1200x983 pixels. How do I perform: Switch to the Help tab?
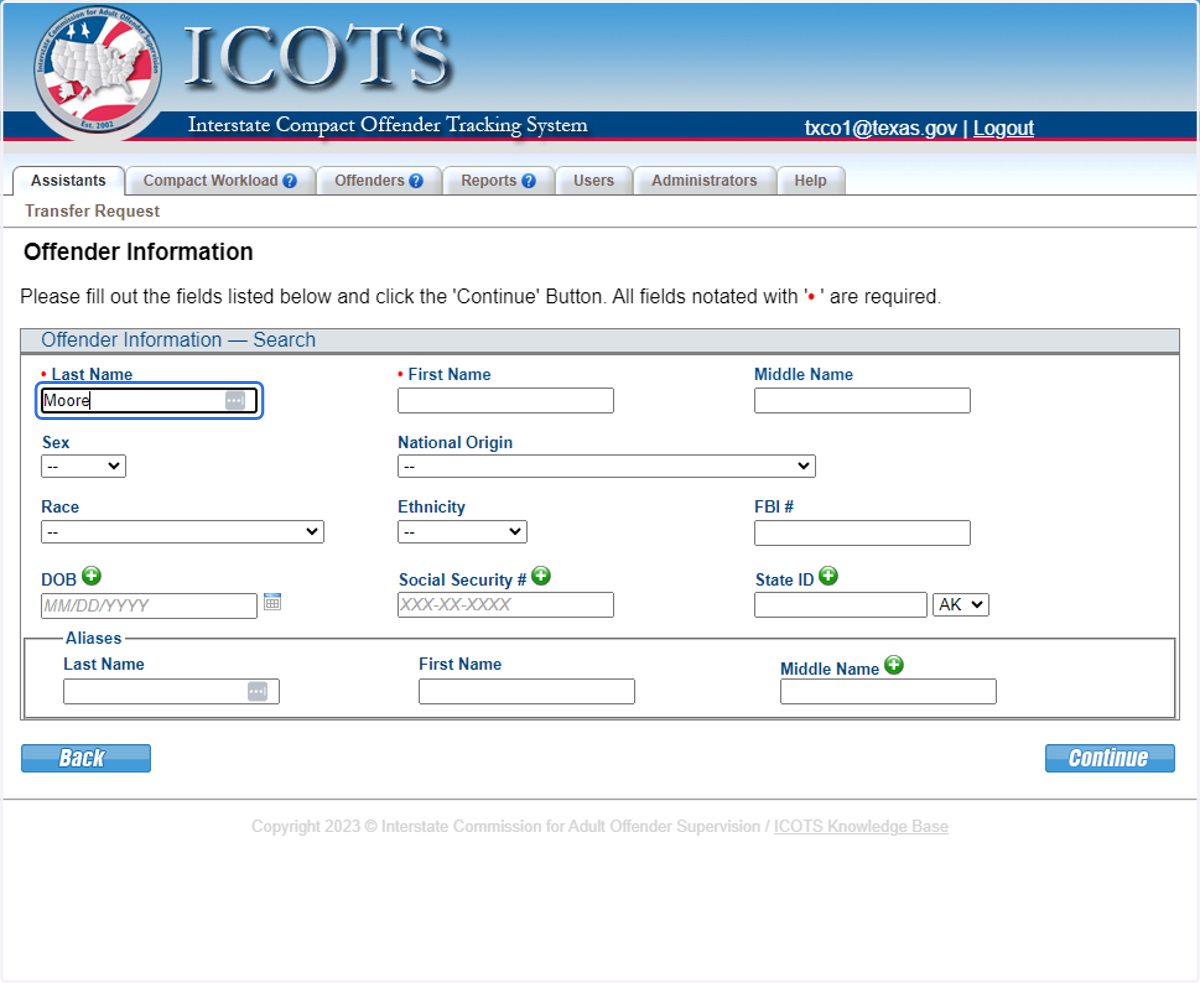811,181
